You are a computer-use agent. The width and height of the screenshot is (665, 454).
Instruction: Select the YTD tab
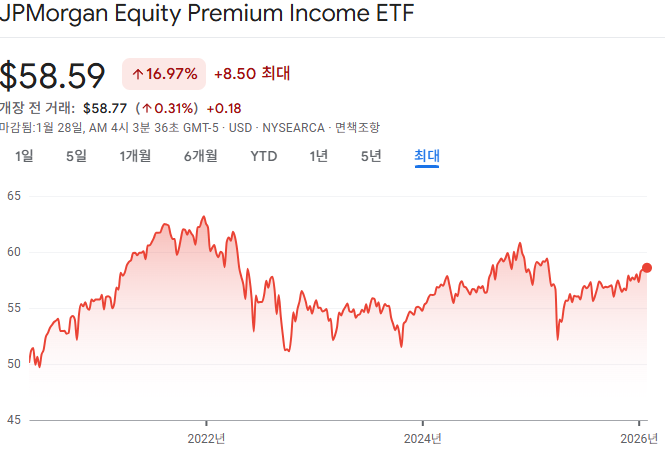264,155
